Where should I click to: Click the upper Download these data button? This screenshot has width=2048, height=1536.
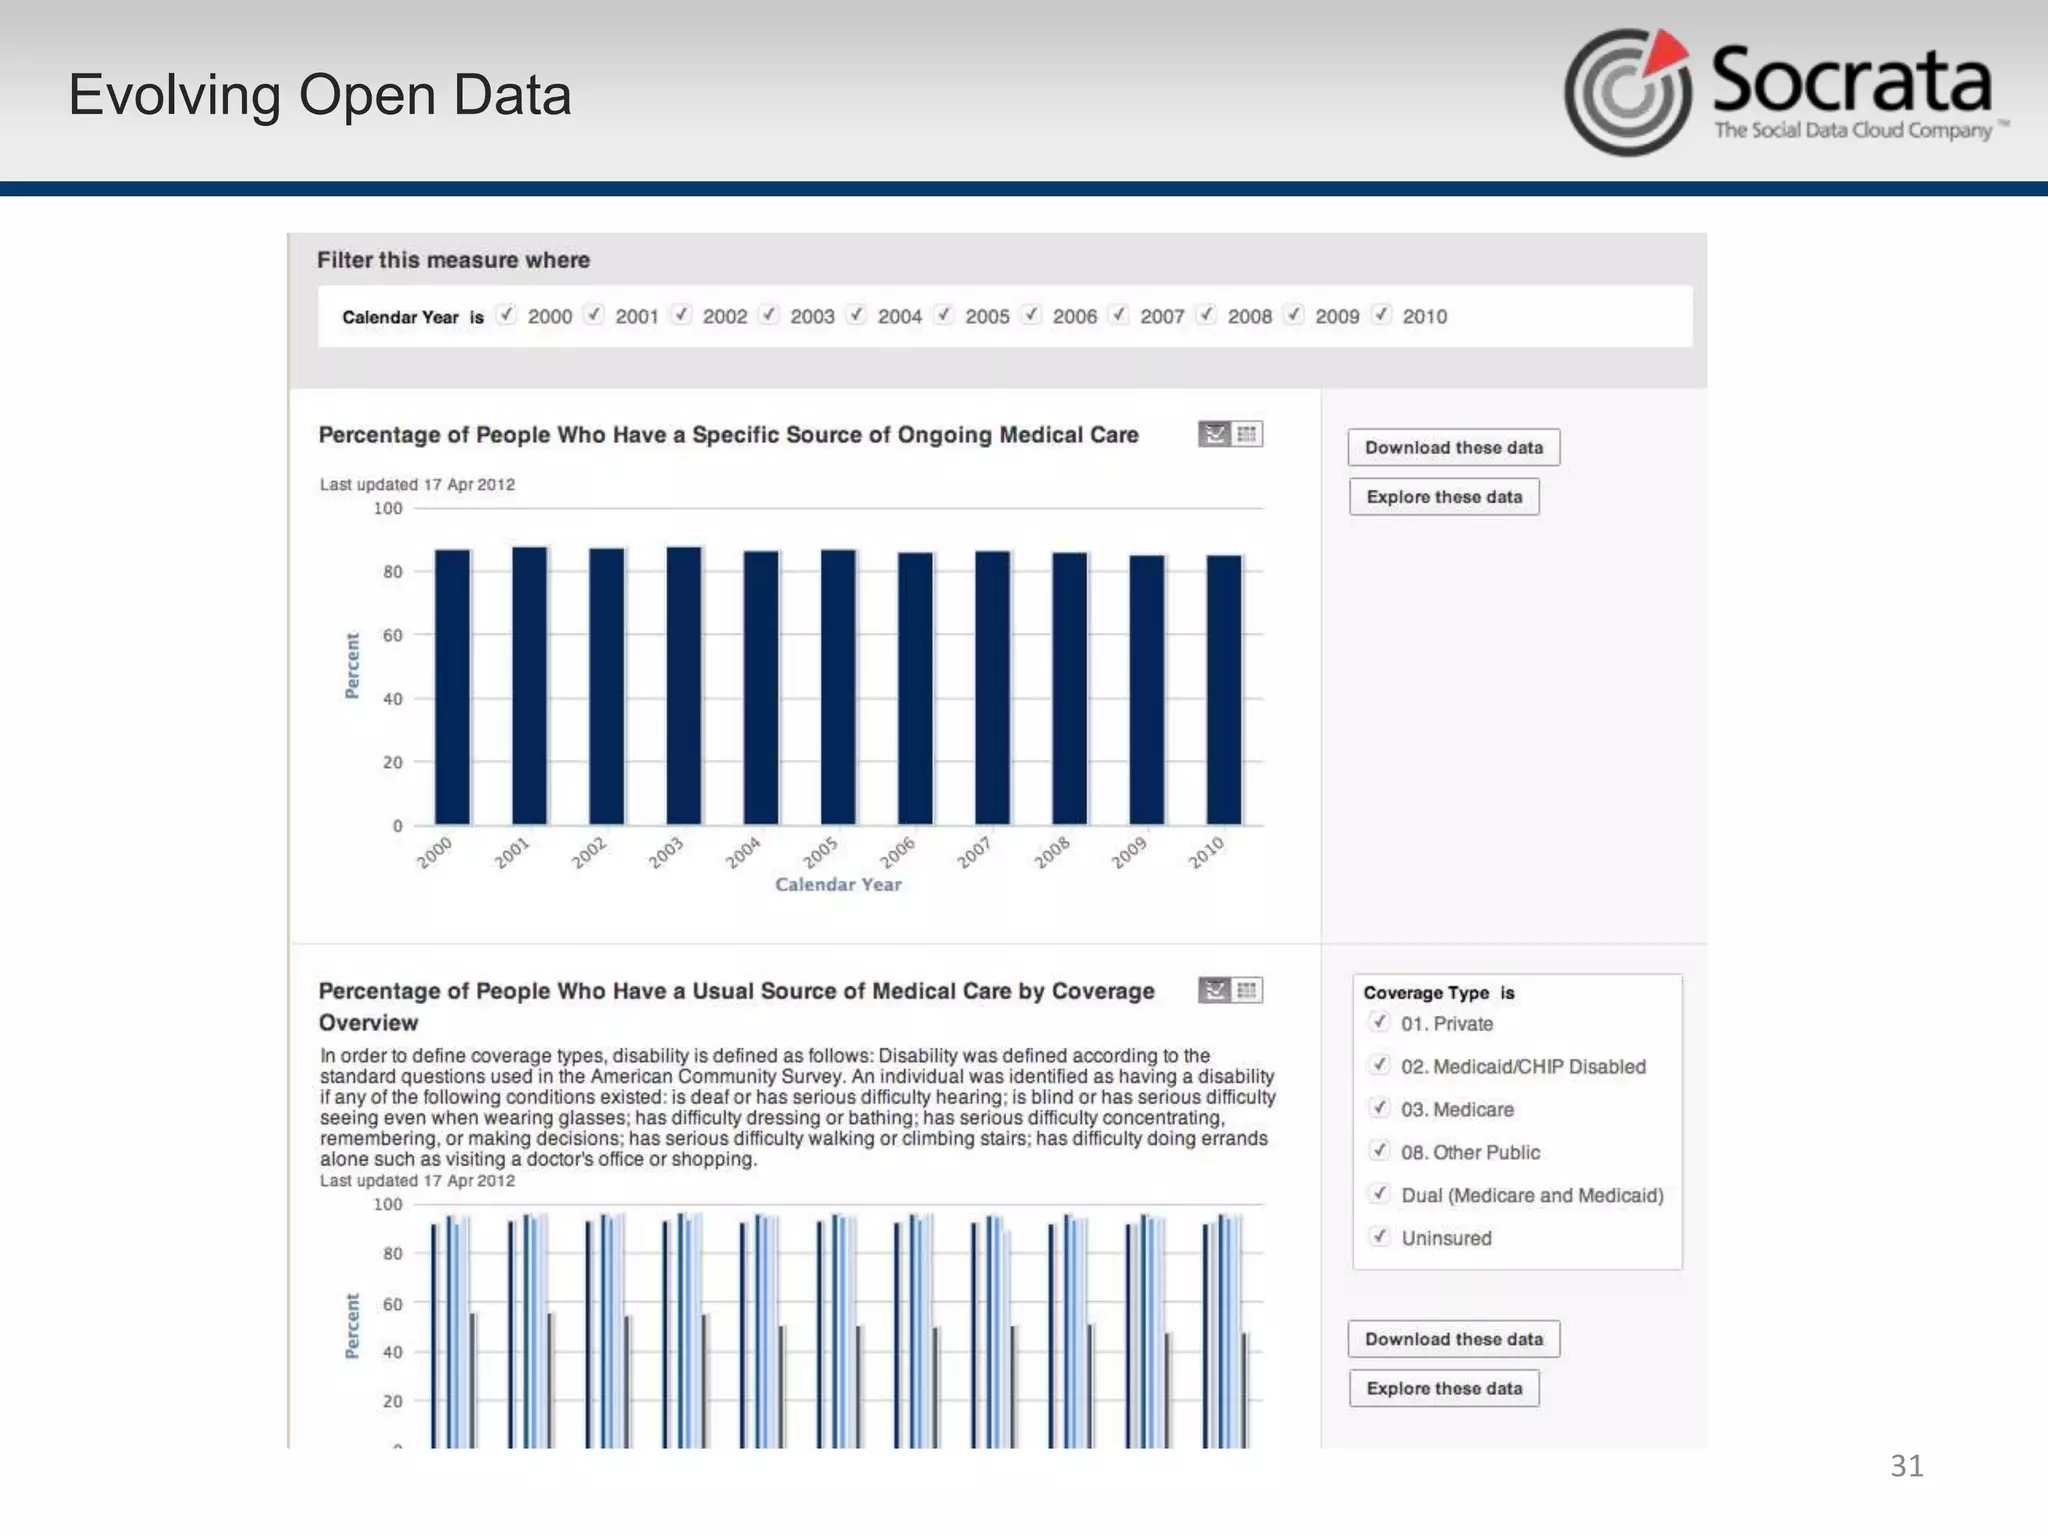point(1453,447)
